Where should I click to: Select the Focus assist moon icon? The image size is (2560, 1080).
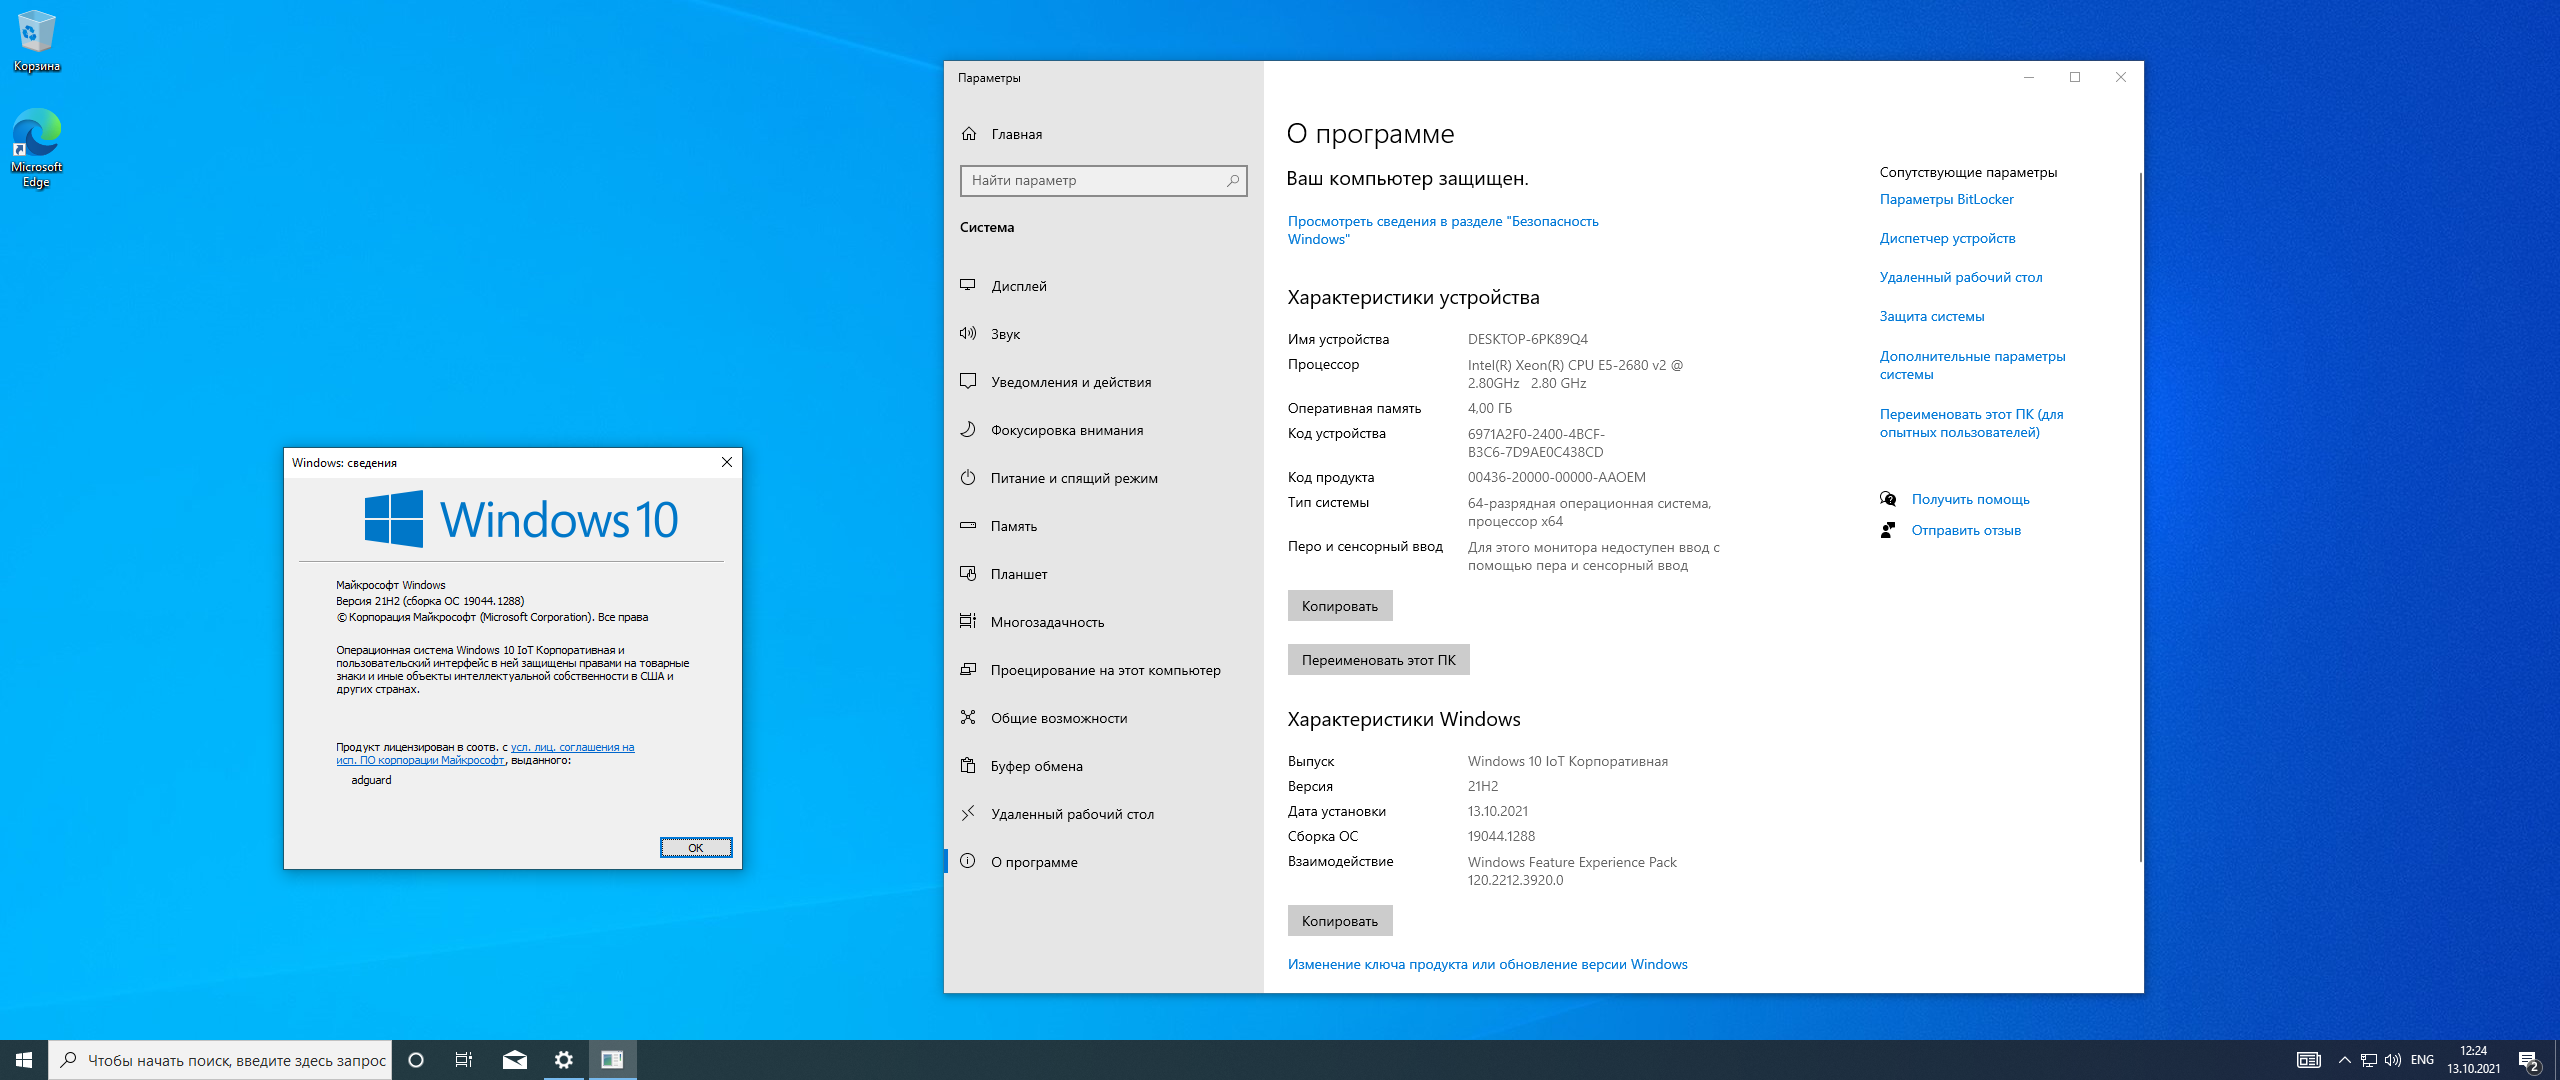tap(968, 430)
